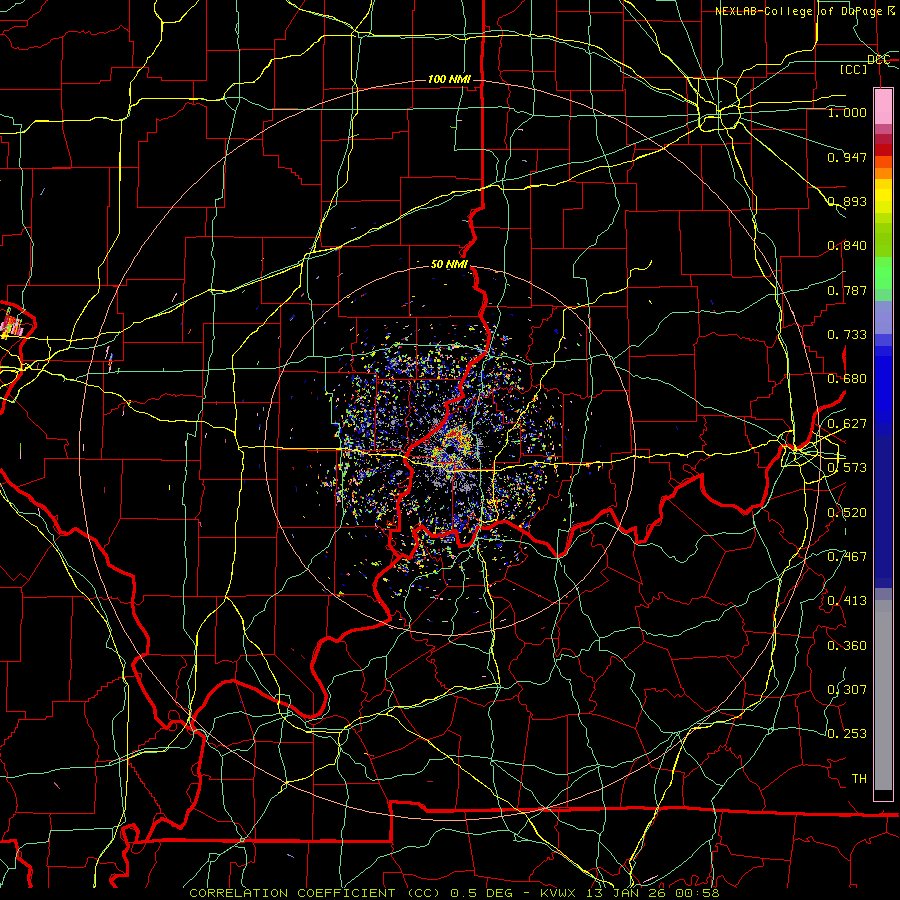This screenshot has height=900, width=900.
Task: Pick the lavender band near 0.733
Action: (883, 317)
